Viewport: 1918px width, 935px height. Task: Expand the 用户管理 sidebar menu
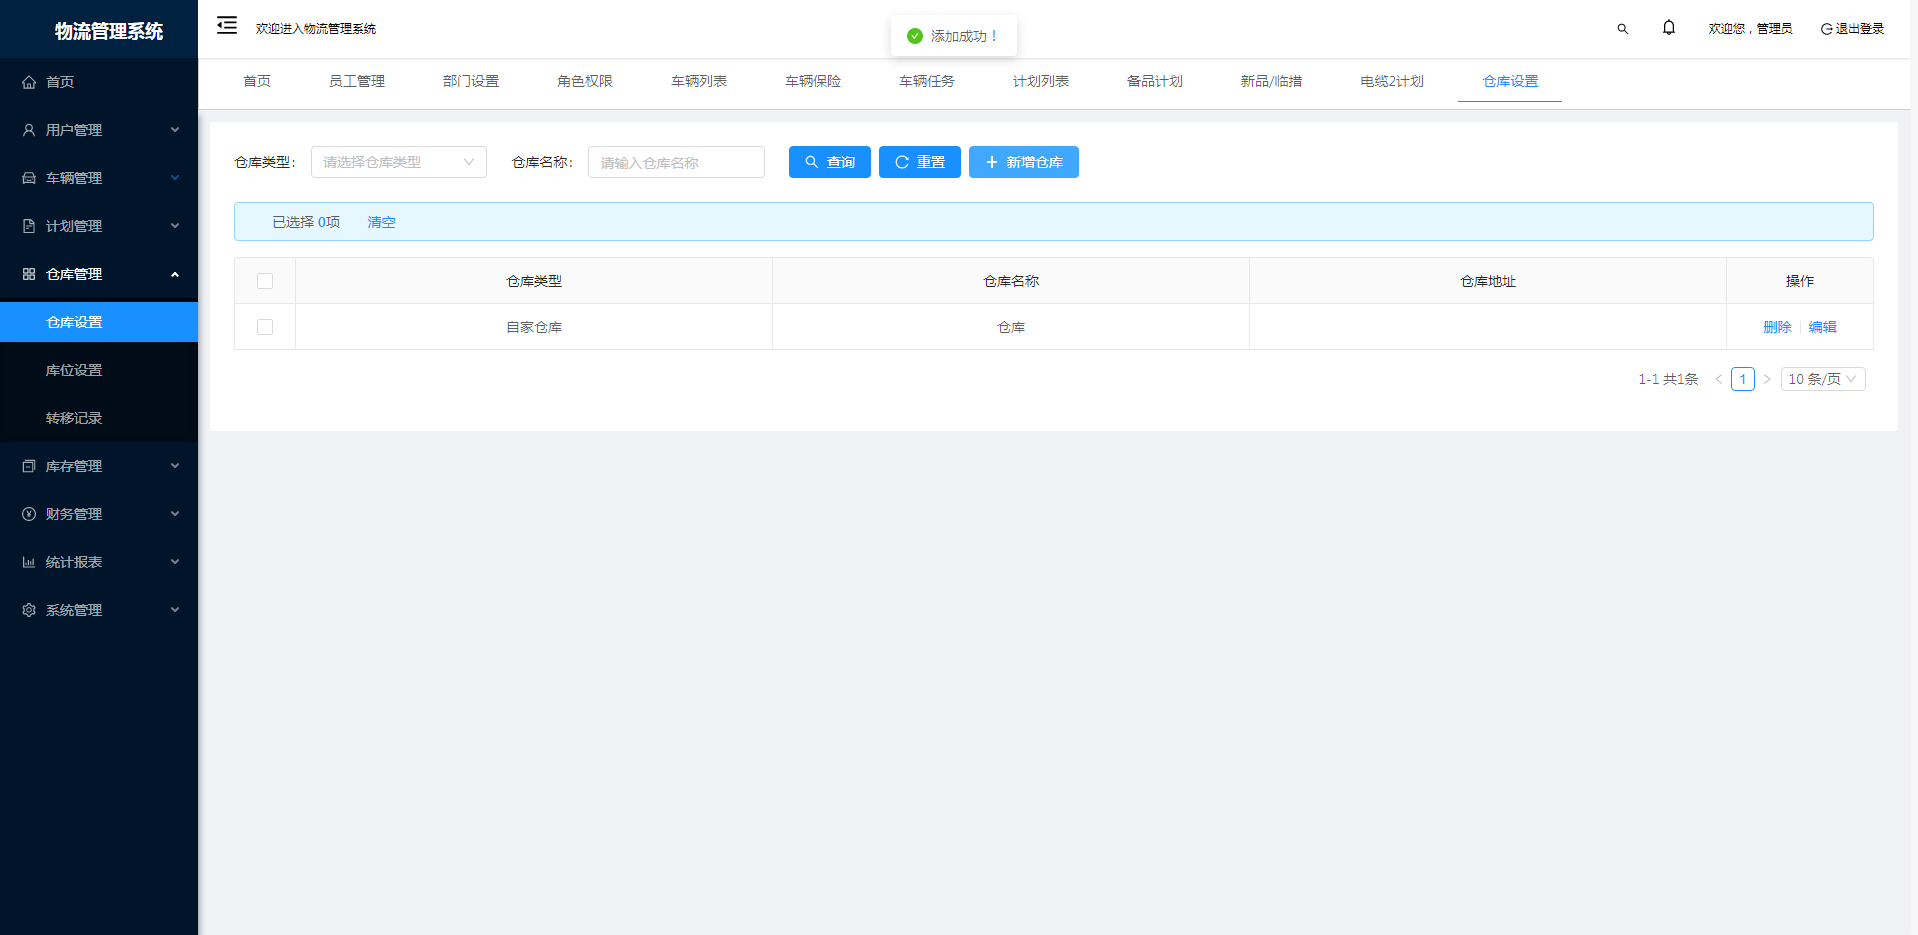pos(99,130)
